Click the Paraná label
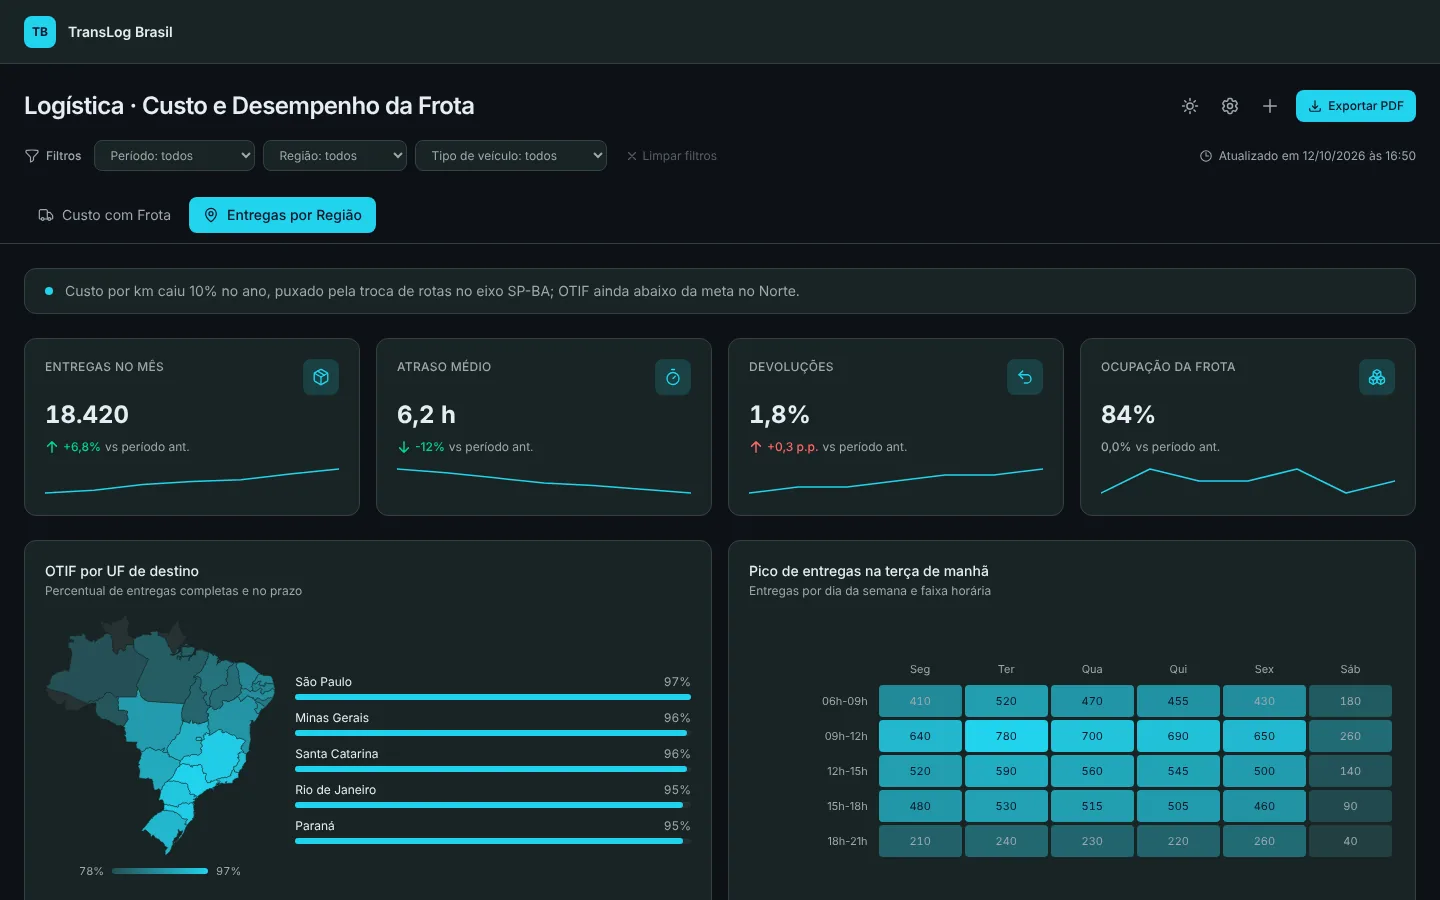 click(x=315, y=826)
